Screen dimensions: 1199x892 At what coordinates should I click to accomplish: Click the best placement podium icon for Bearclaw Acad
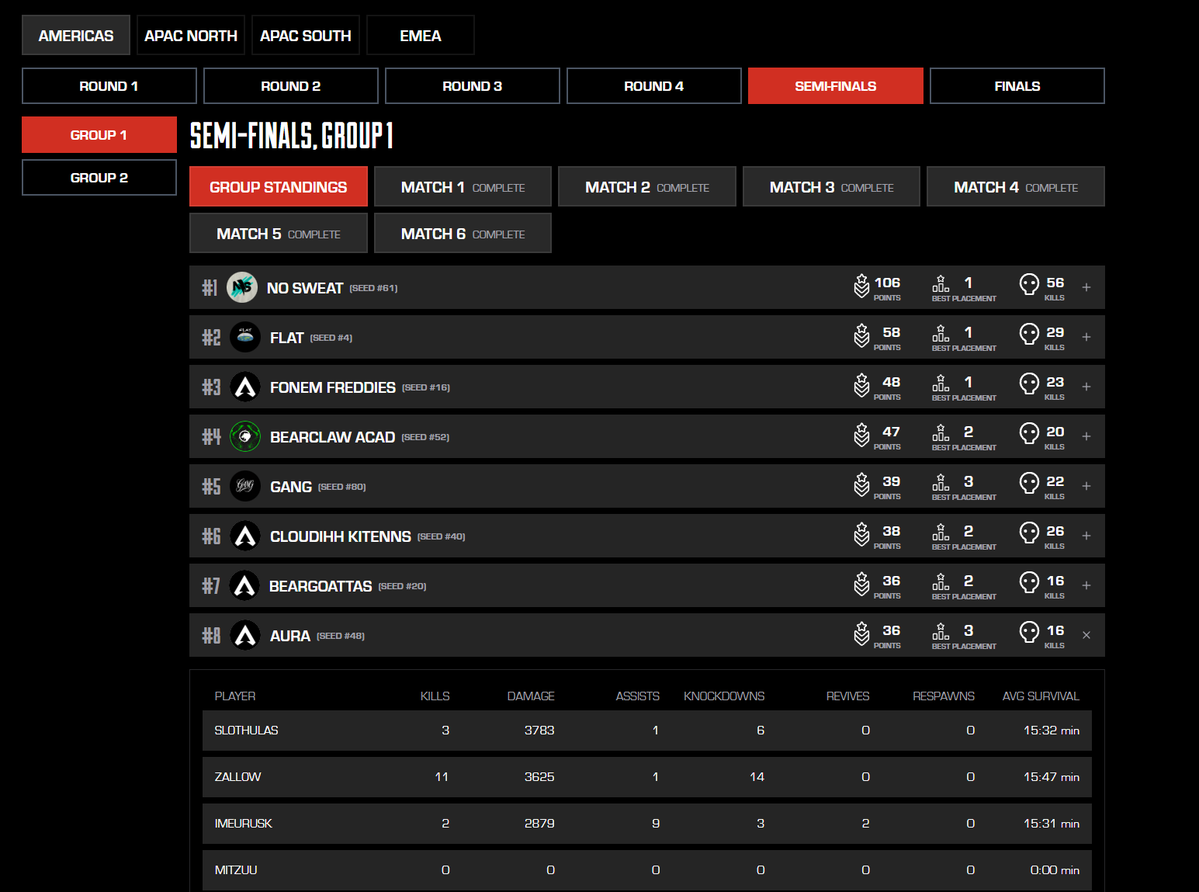pyautogui.click(x=941, y=433)
